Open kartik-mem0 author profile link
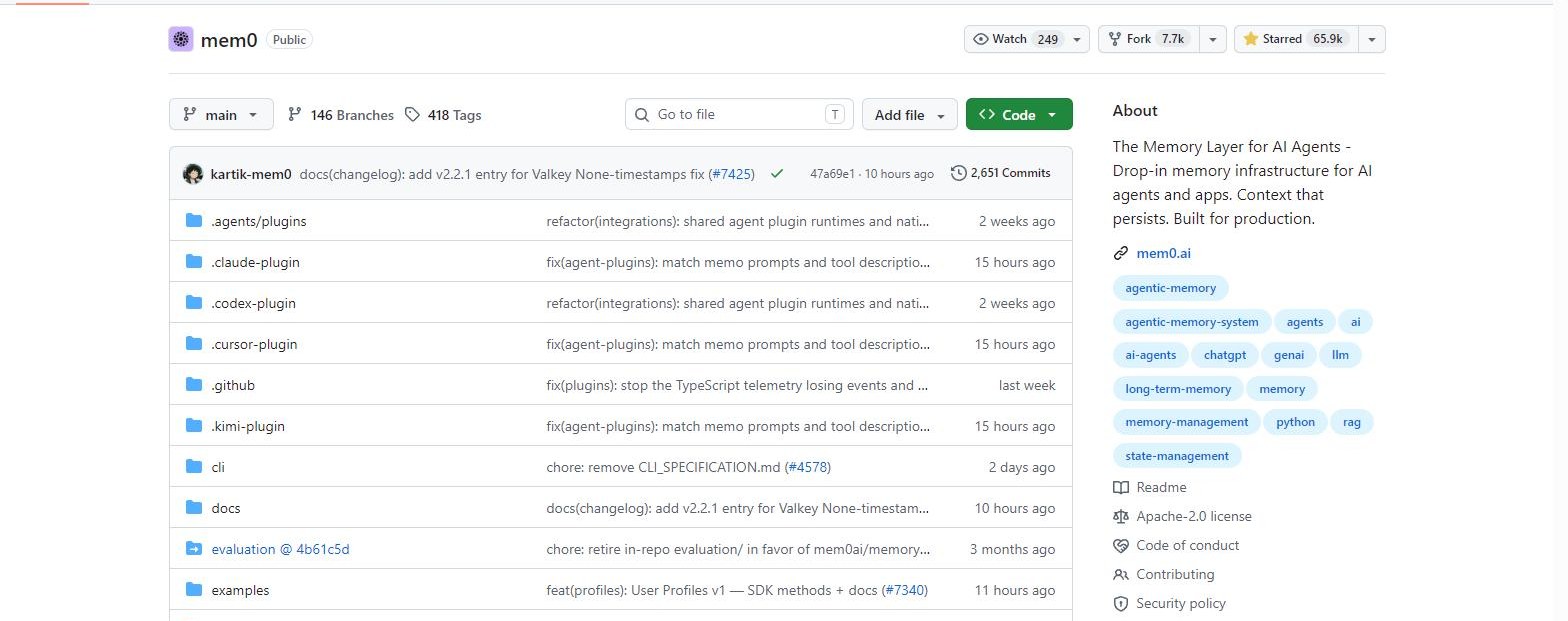This screenshot has height=621, width=1568. (251, 174)
